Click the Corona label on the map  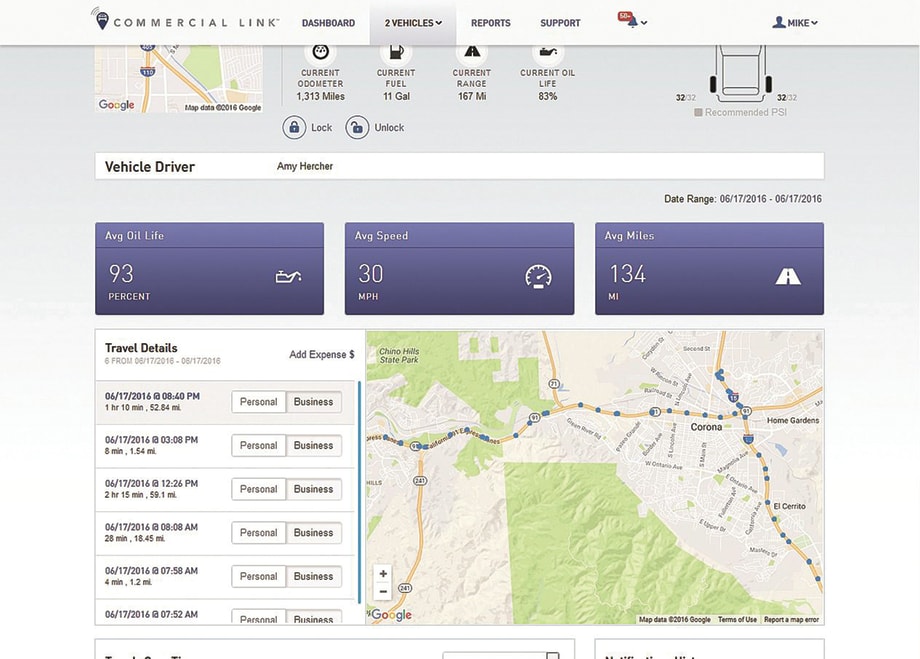pyautogui.click(x=706, y=427)
